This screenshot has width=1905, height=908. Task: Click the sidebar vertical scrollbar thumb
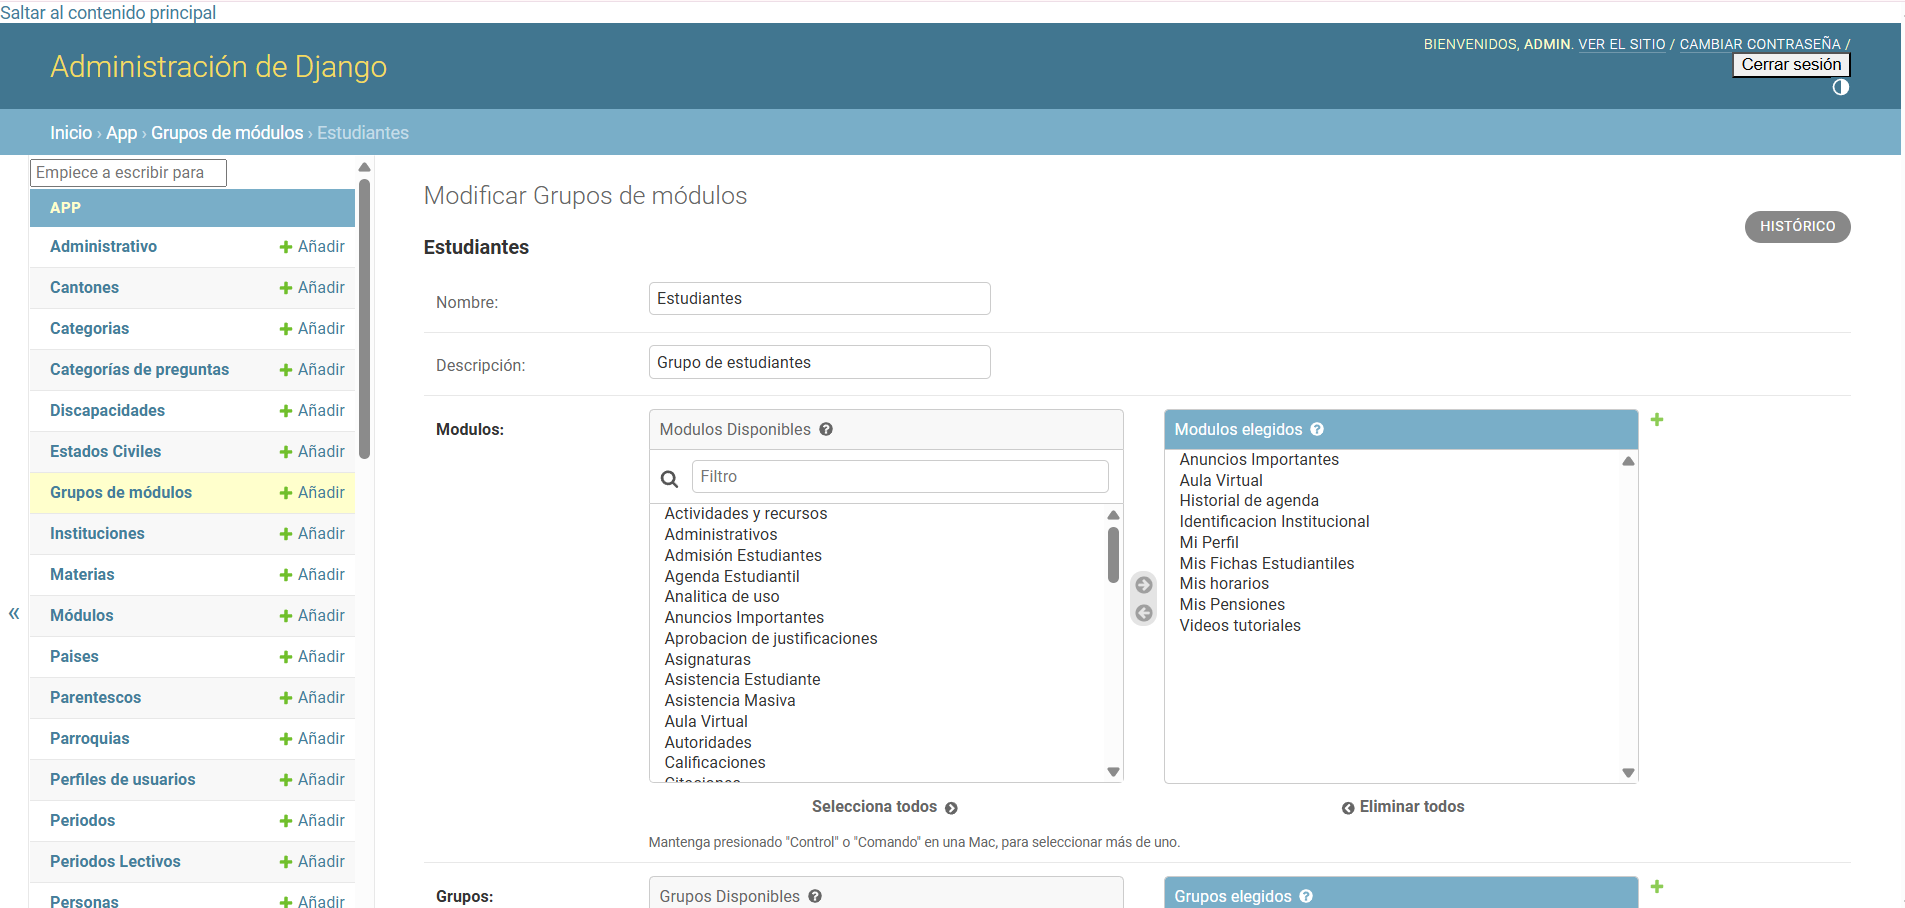tap(365, 318)
